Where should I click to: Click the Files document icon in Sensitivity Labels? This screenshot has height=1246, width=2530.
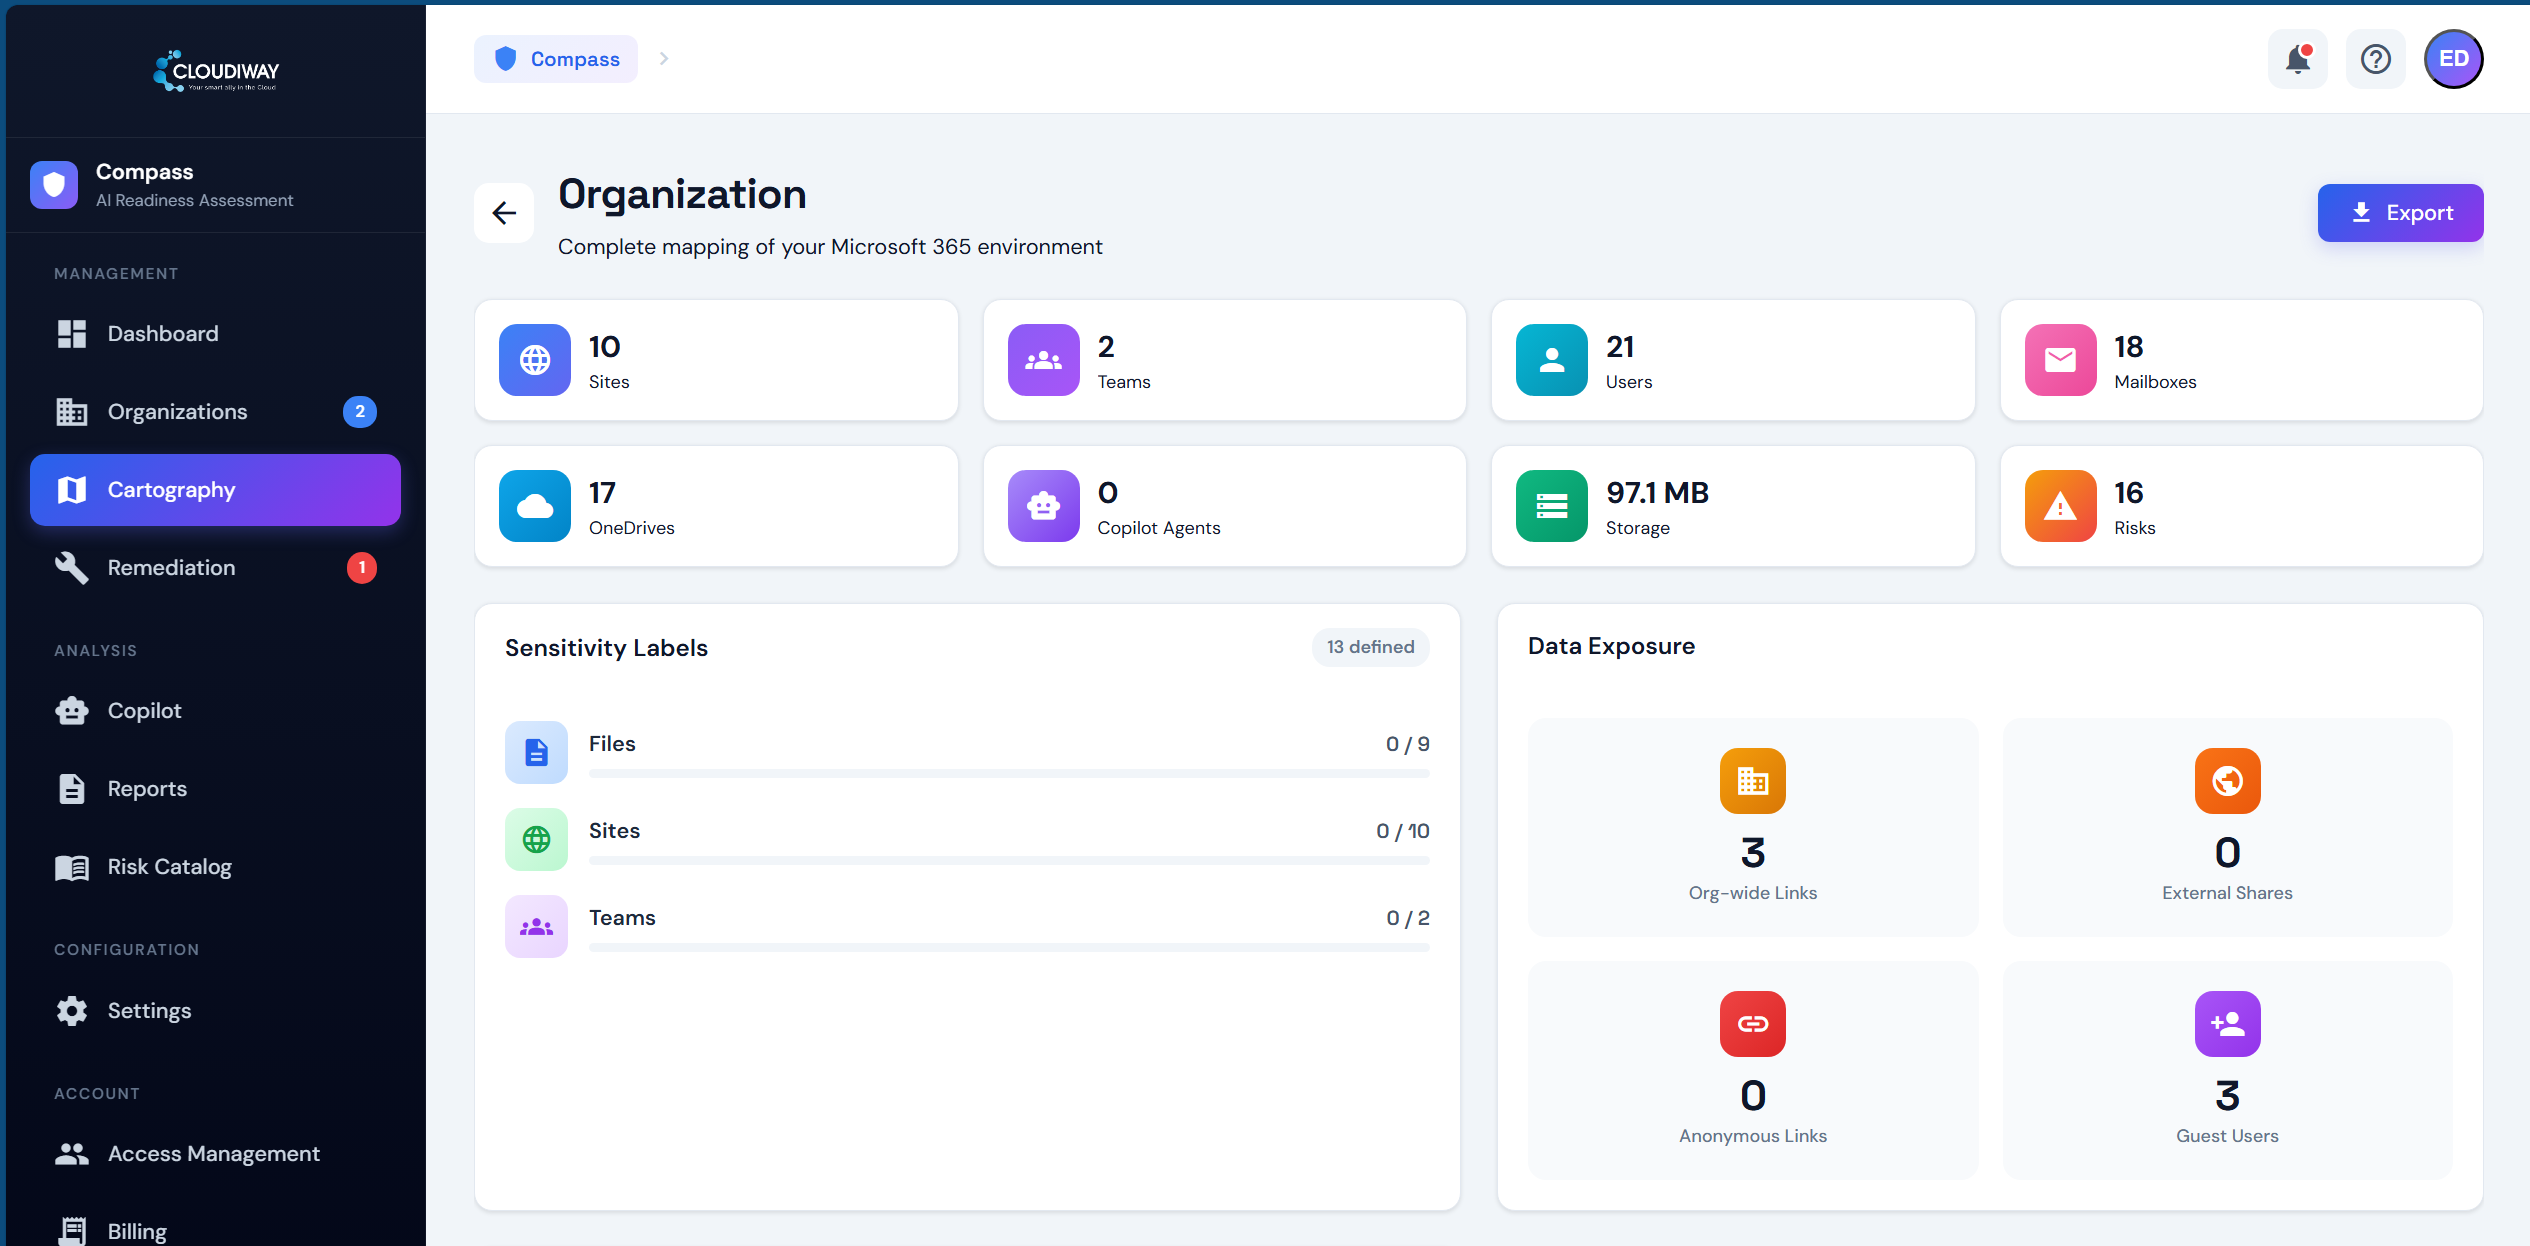(536, 752)
